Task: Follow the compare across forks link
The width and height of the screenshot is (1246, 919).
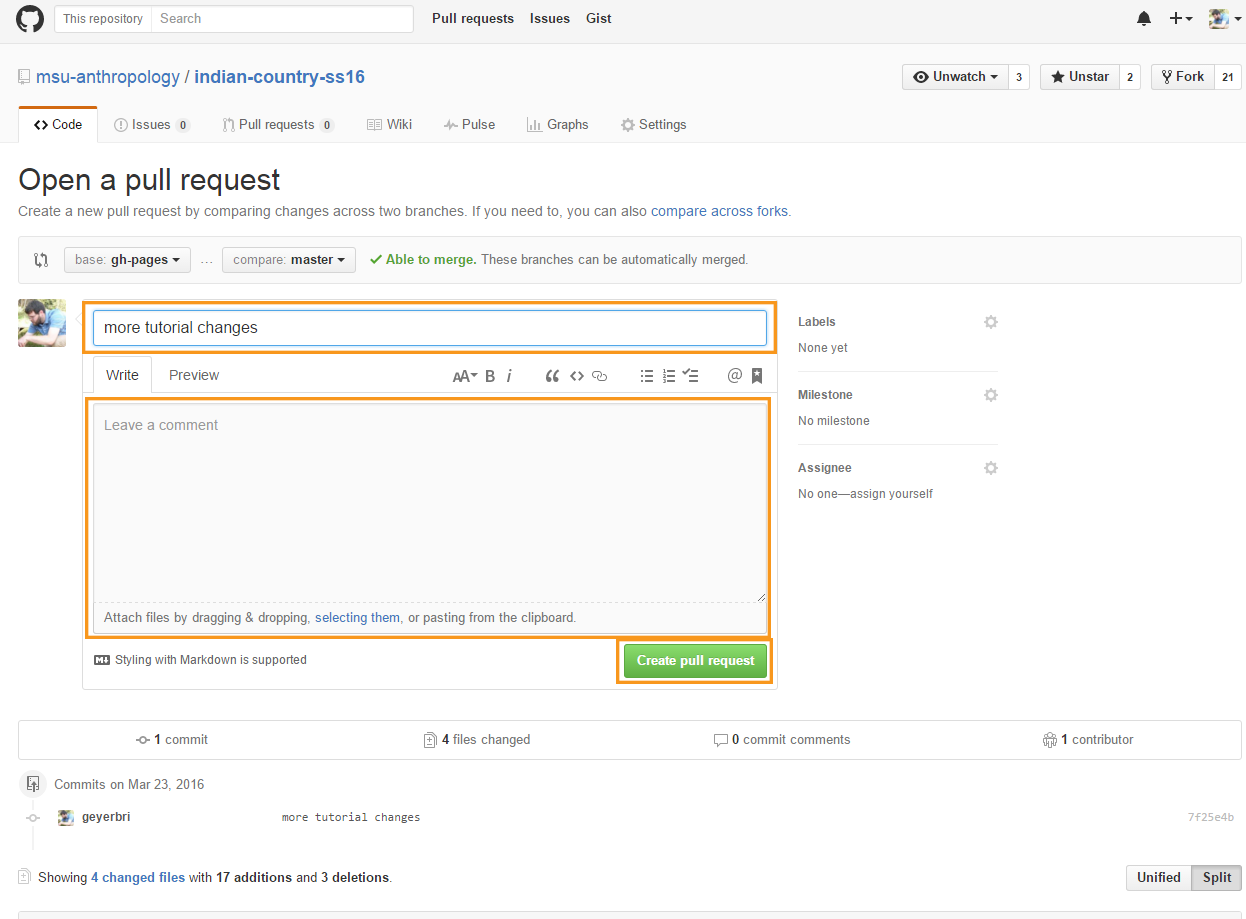Action: click(719, 211)
